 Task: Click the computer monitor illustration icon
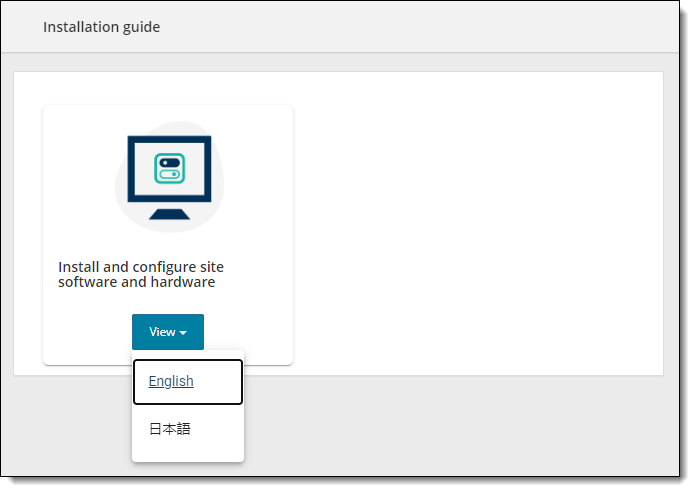[x=168, y=176]
